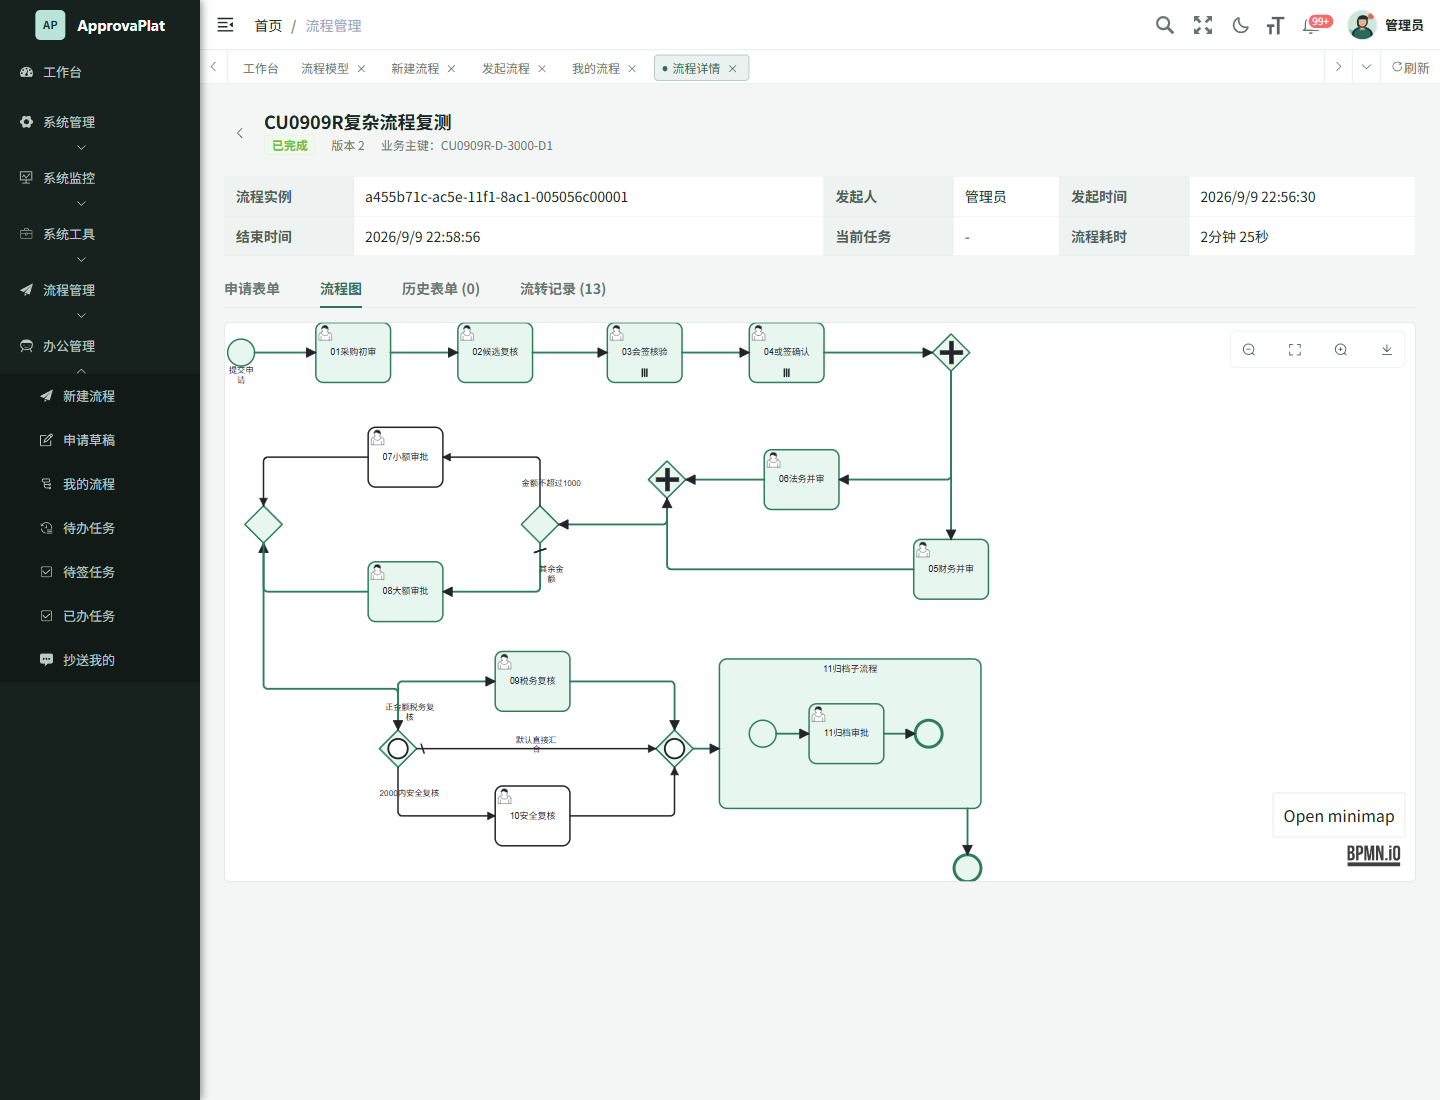This screenshot has height=1100, width=1440.
Task: Go back using the arrow beside the title
Action: (x=240, y=133)
